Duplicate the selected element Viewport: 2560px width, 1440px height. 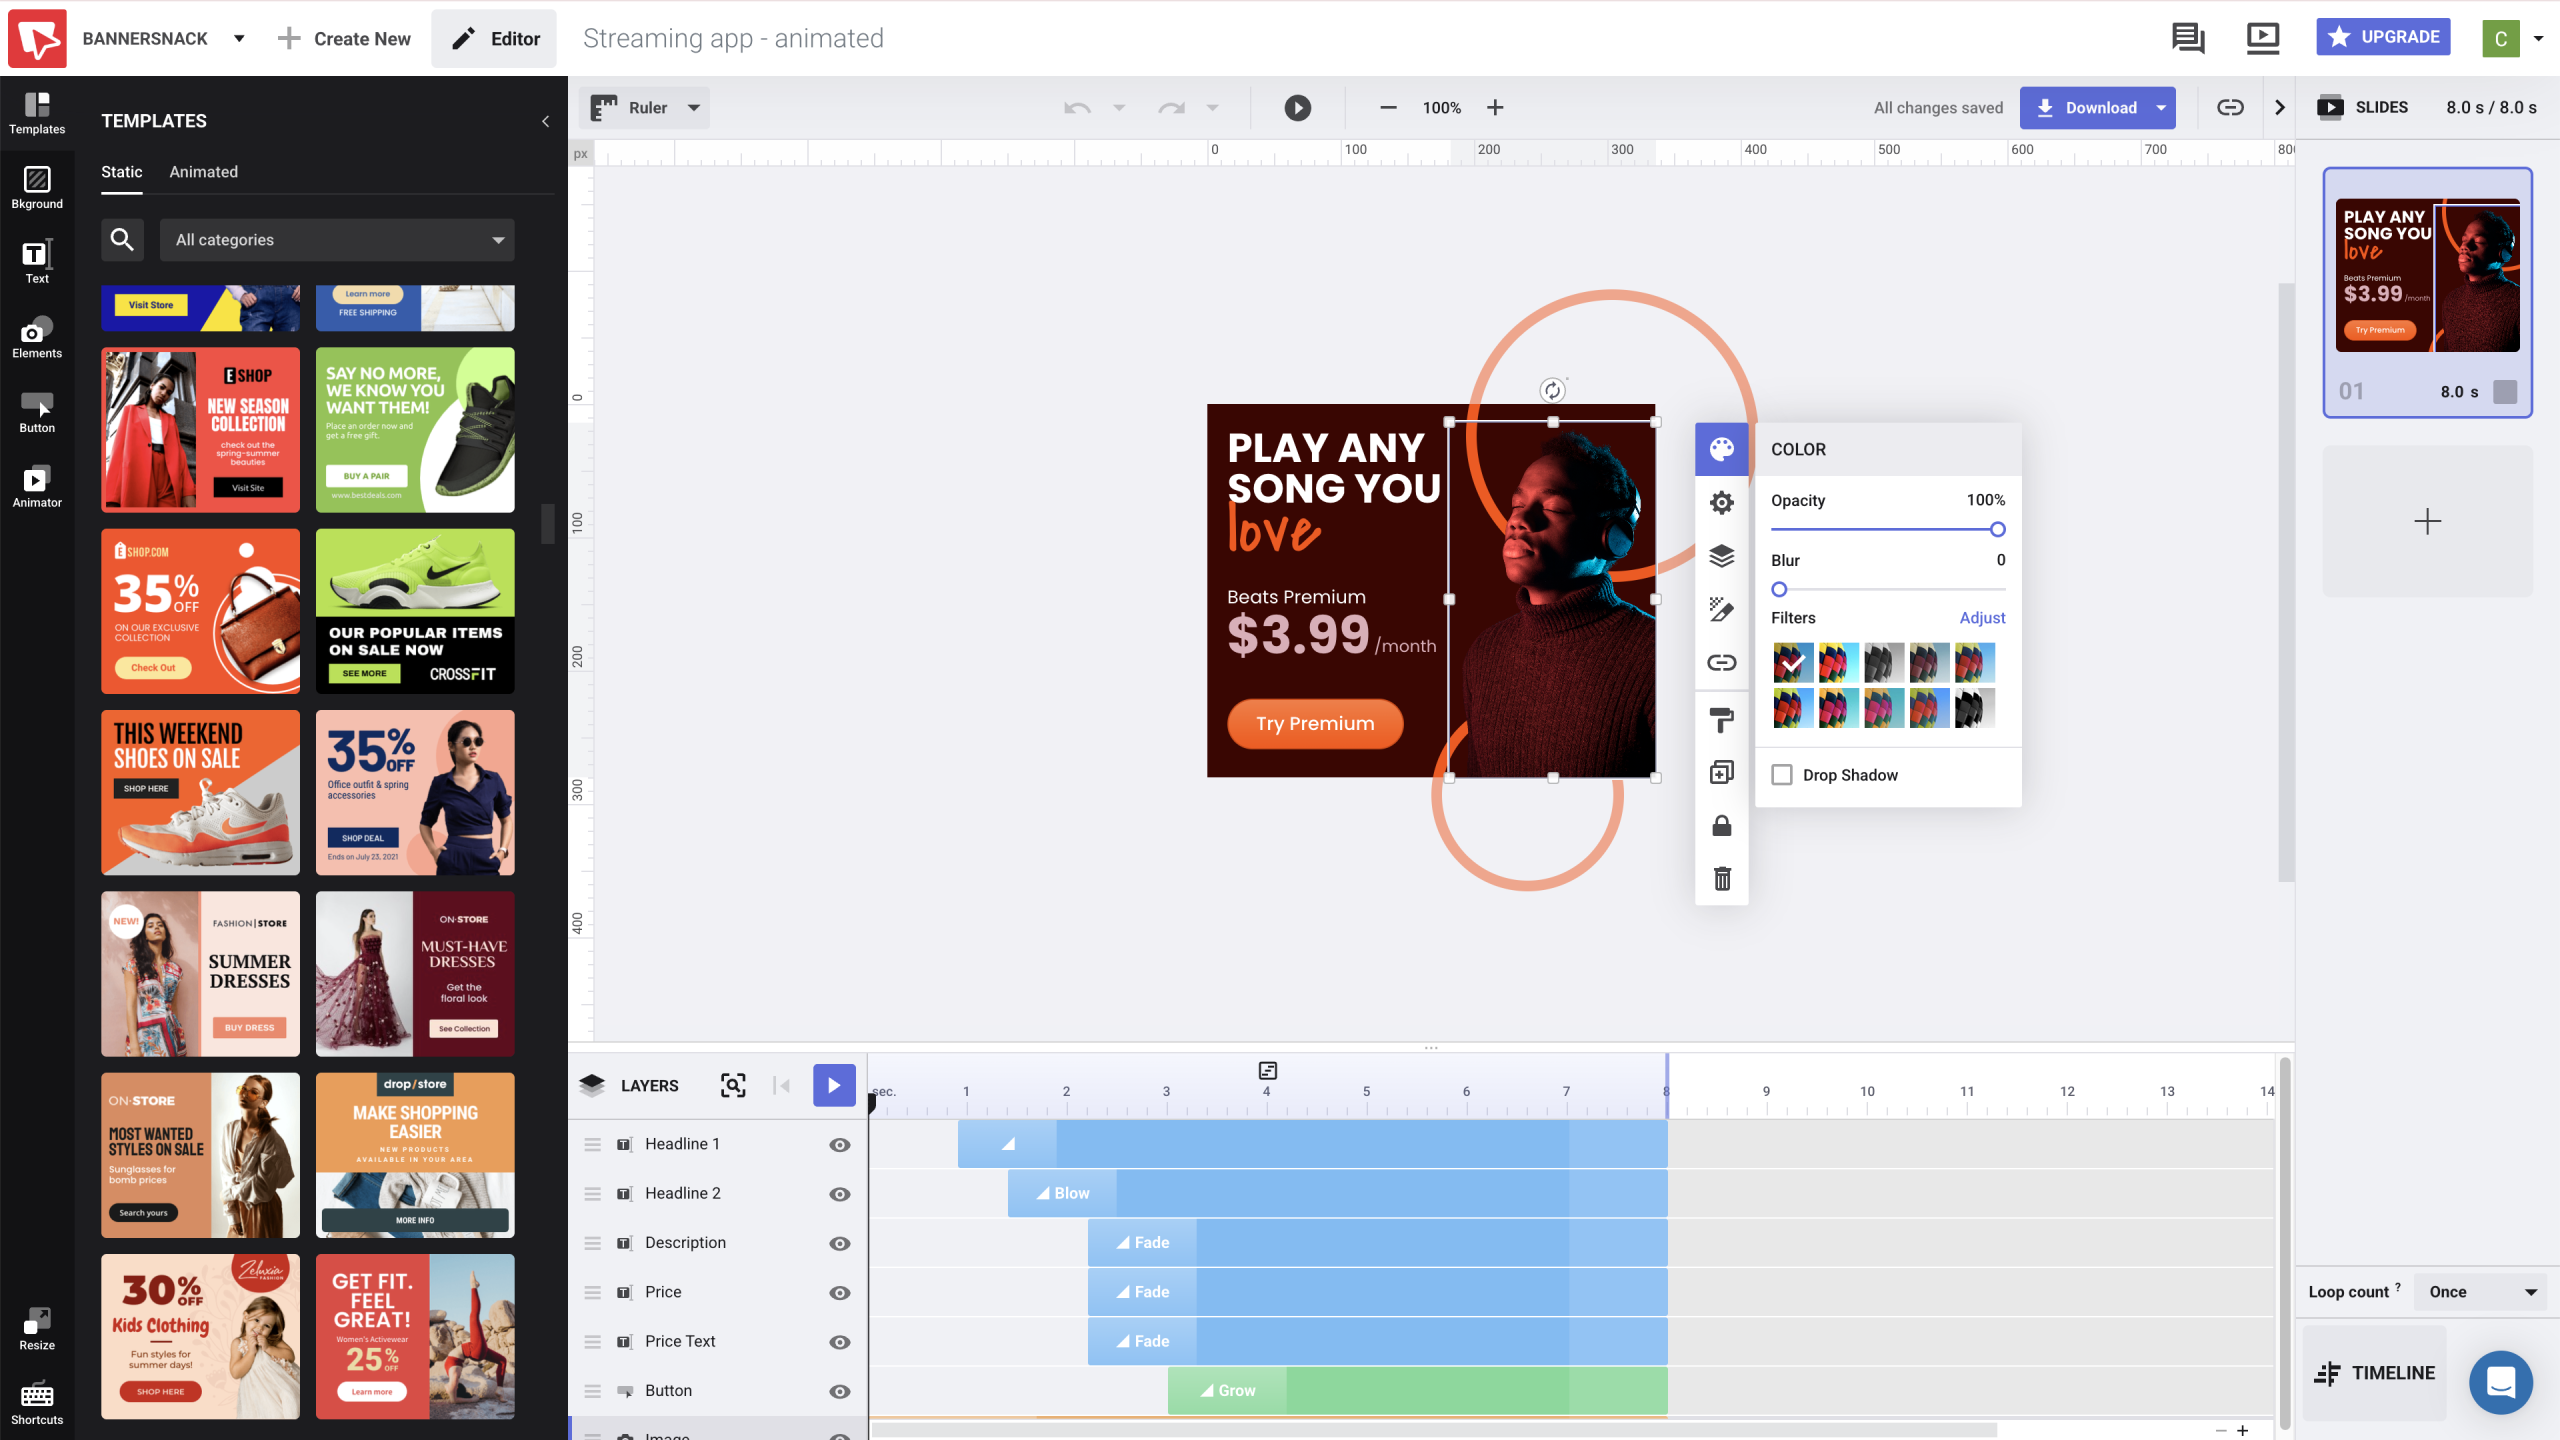[x=1721, y=773]
